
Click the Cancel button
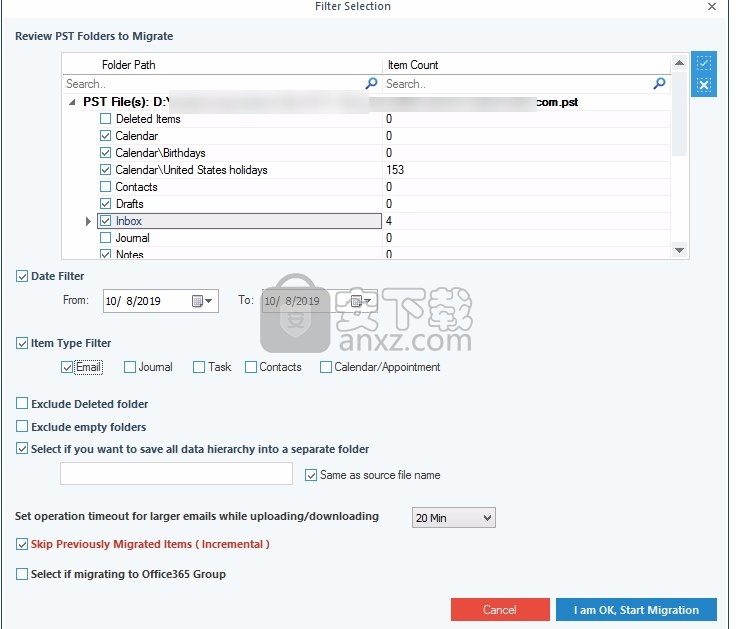click(x=500, y=609)
